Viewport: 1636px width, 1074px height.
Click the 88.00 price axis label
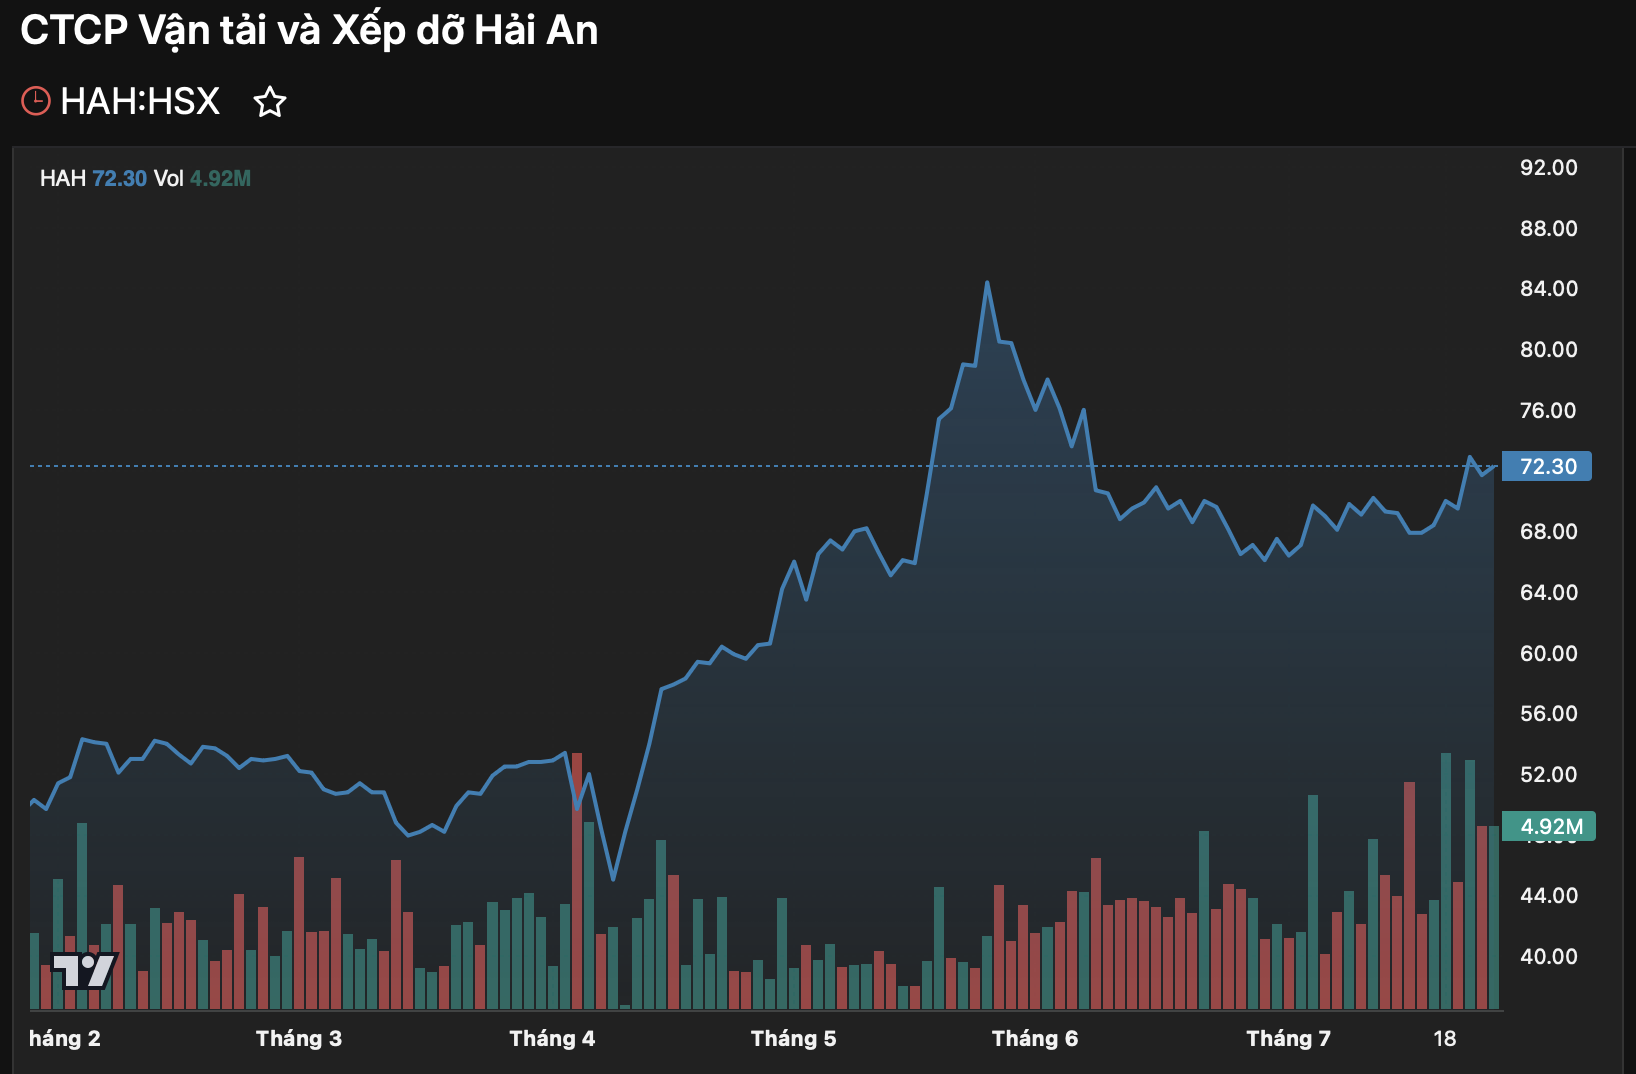coord(1549,229)
